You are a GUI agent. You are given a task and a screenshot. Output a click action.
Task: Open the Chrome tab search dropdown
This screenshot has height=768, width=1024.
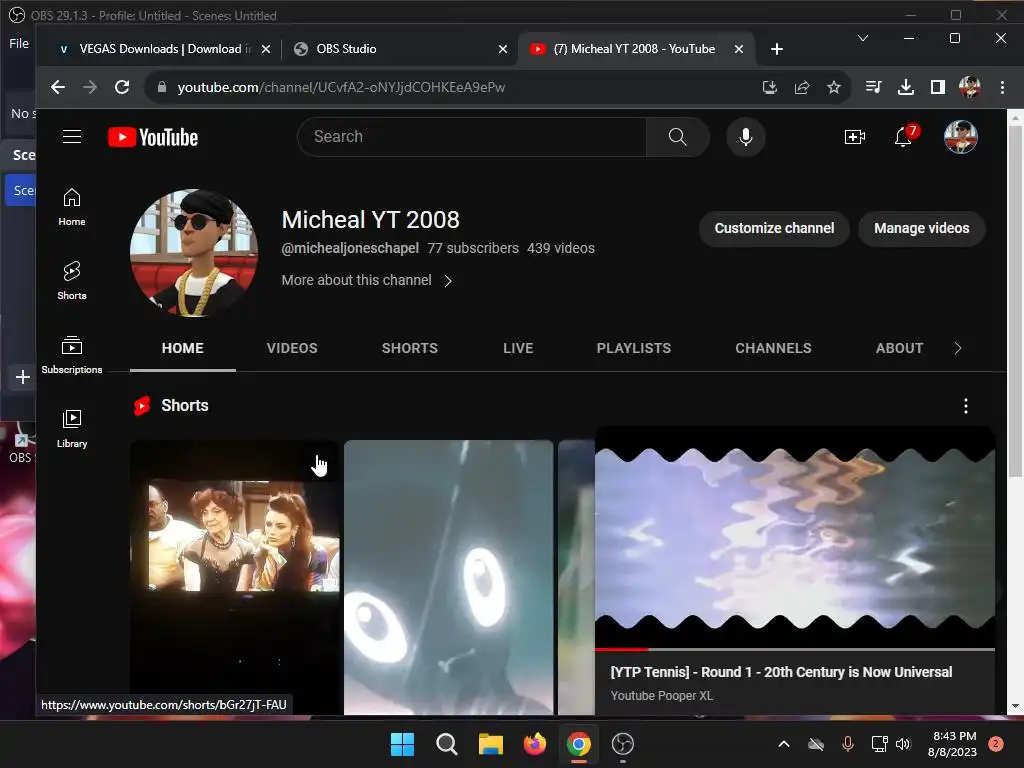(x=863, y=38)
